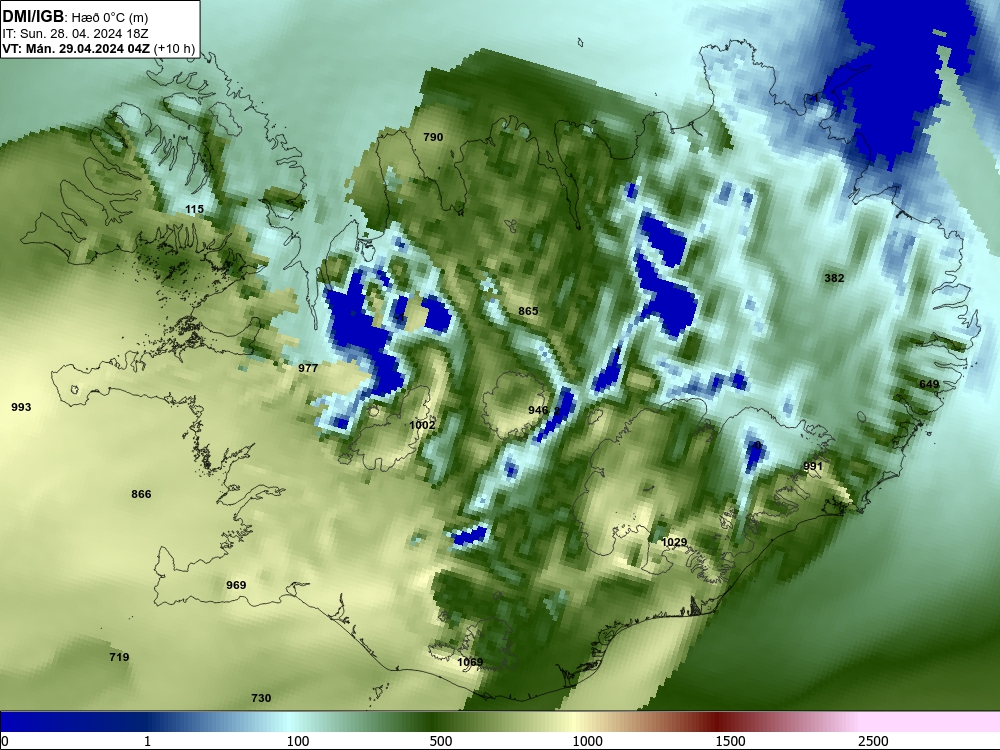Click the 1069 height value

(x=470, y=663)
